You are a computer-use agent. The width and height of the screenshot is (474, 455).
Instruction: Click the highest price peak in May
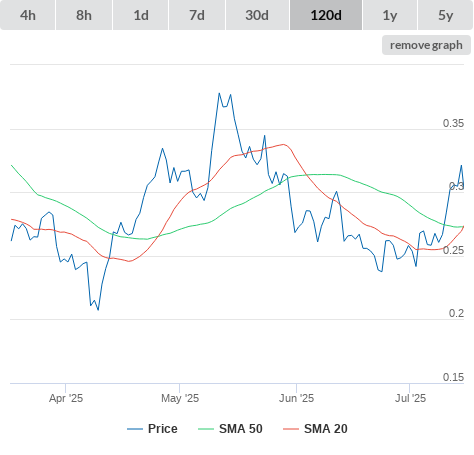pyautogui.click(x=219, y=93)
